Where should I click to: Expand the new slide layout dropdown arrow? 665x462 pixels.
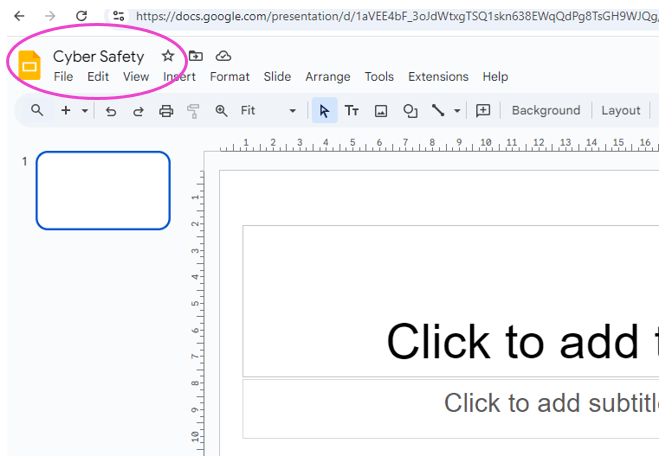click(85, 111)
